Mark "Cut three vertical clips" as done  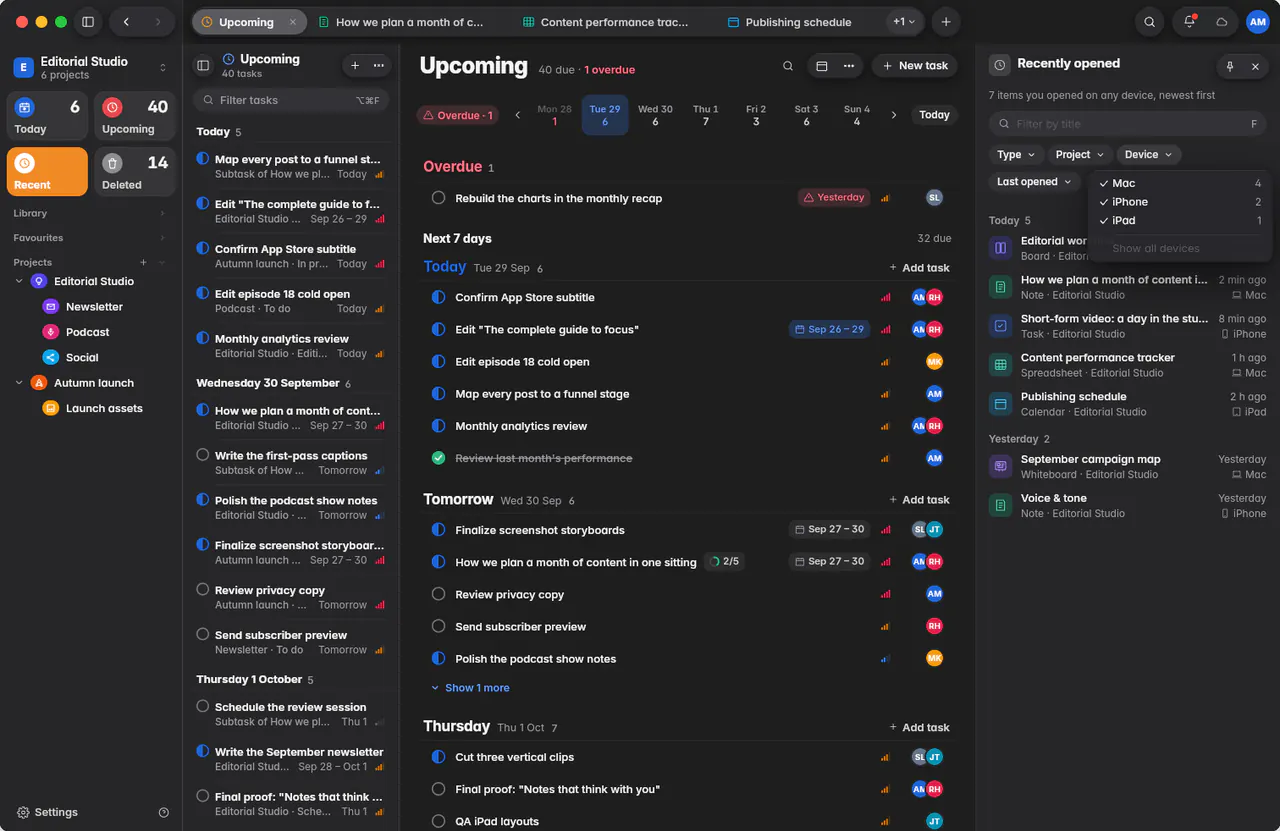tap(438, 757)
